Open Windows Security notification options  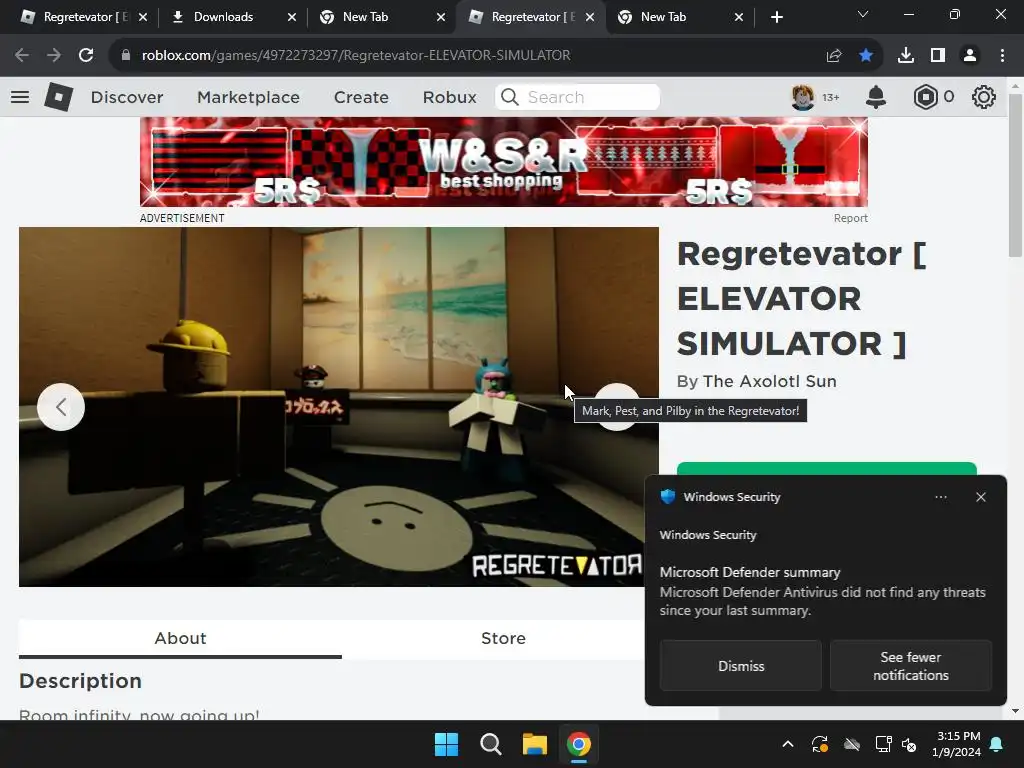coord(940,497)
